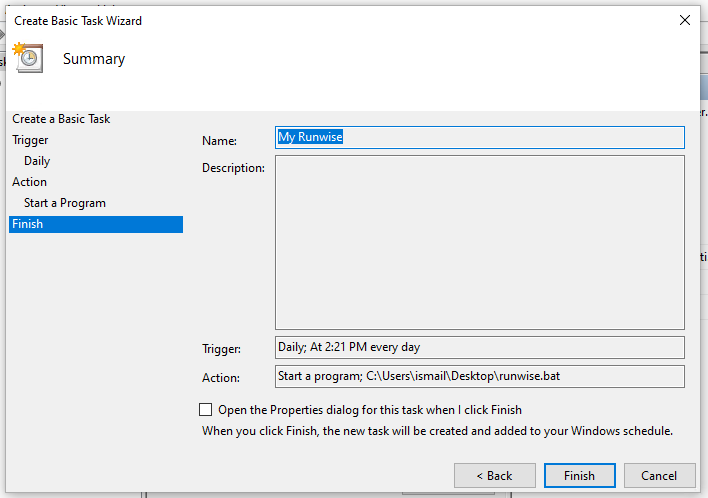
Task: Click the Action summary field with runwise.bat
Action: pyautogui.click(x=480, y=376)
